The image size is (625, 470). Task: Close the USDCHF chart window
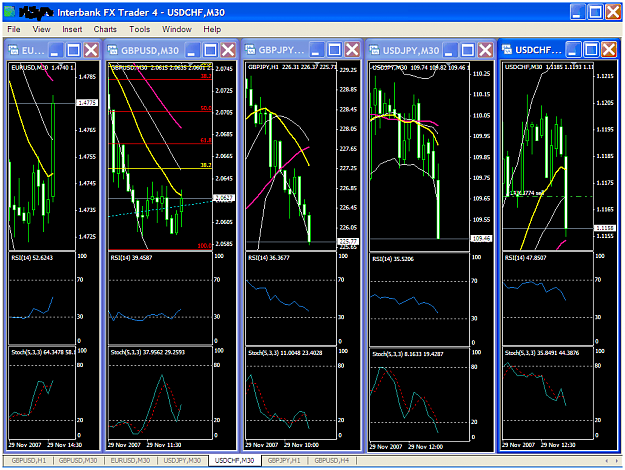coord(609,50)
